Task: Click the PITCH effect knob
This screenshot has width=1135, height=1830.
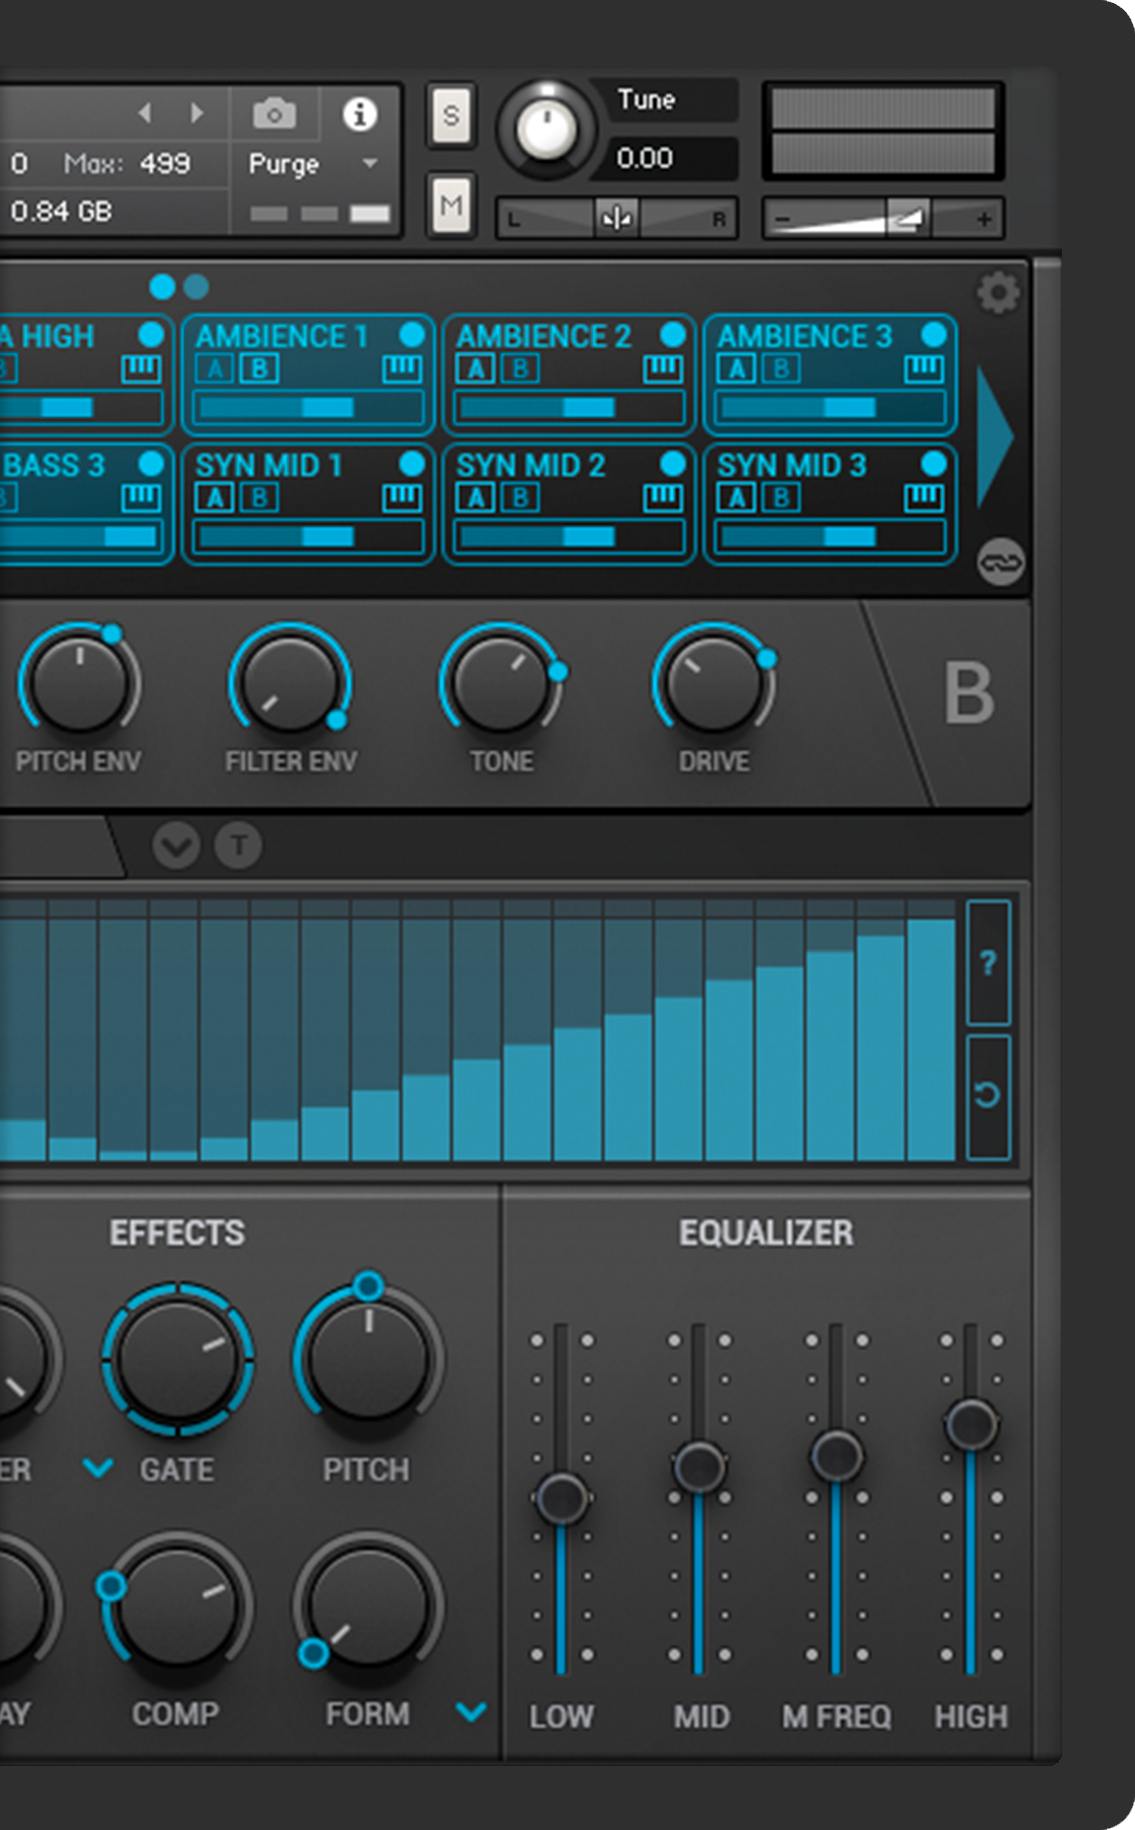Action: click(x=368, y=1358)
